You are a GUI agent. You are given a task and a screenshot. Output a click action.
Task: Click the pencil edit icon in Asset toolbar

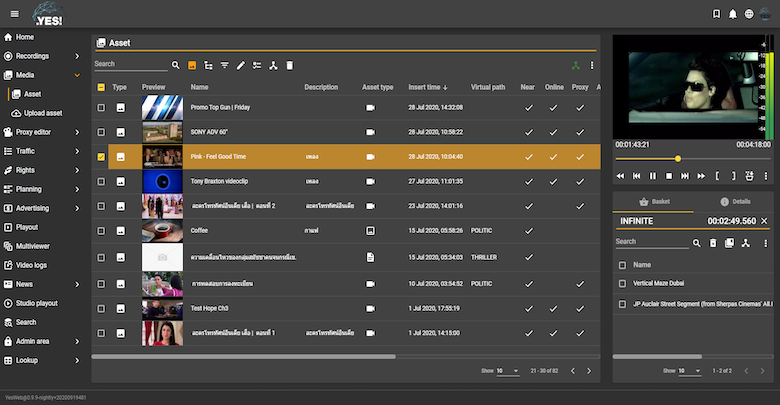[241, 65]
